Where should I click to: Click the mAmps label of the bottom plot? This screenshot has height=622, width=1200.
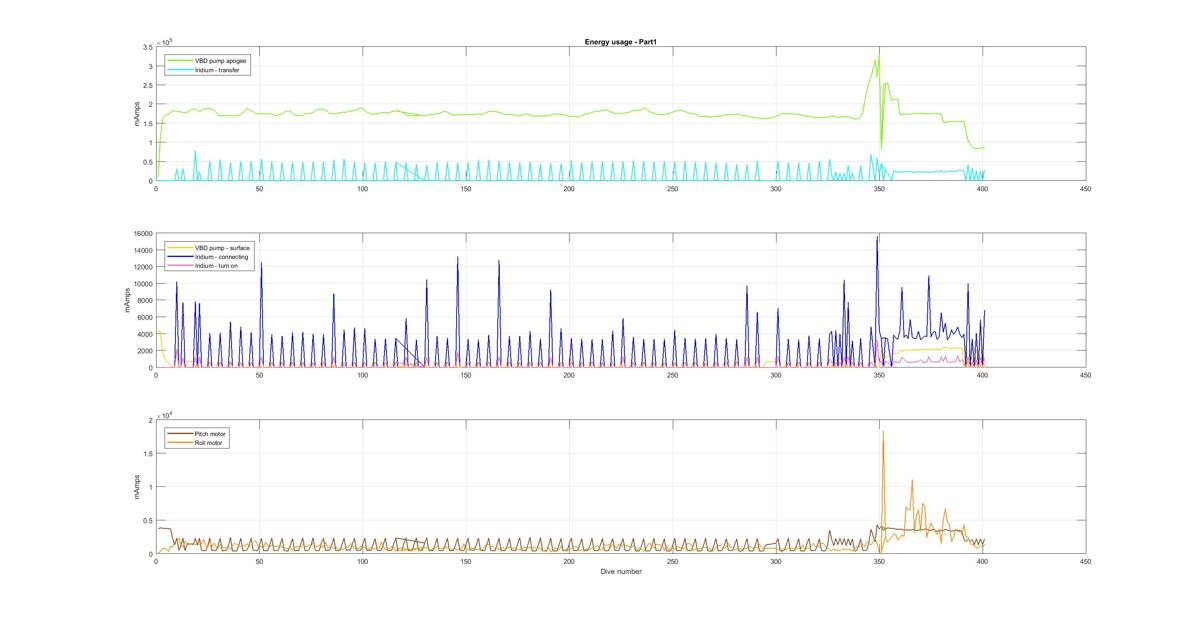(137, 487)
